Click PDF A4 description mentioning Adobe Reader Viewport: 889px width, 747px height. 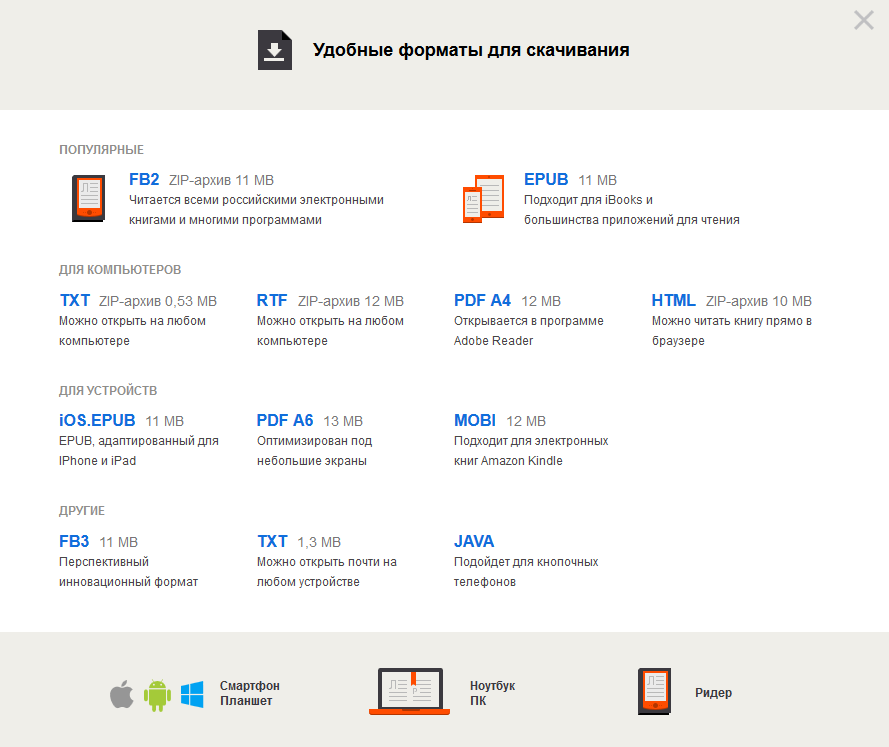(528, 330)
